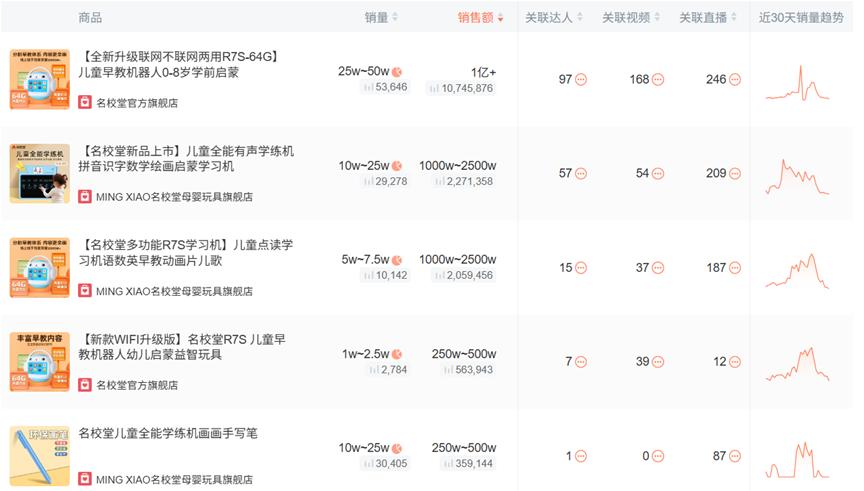Sort by 销售额 column arrow
Screen dimensions: 864x491
click(500, 18)
